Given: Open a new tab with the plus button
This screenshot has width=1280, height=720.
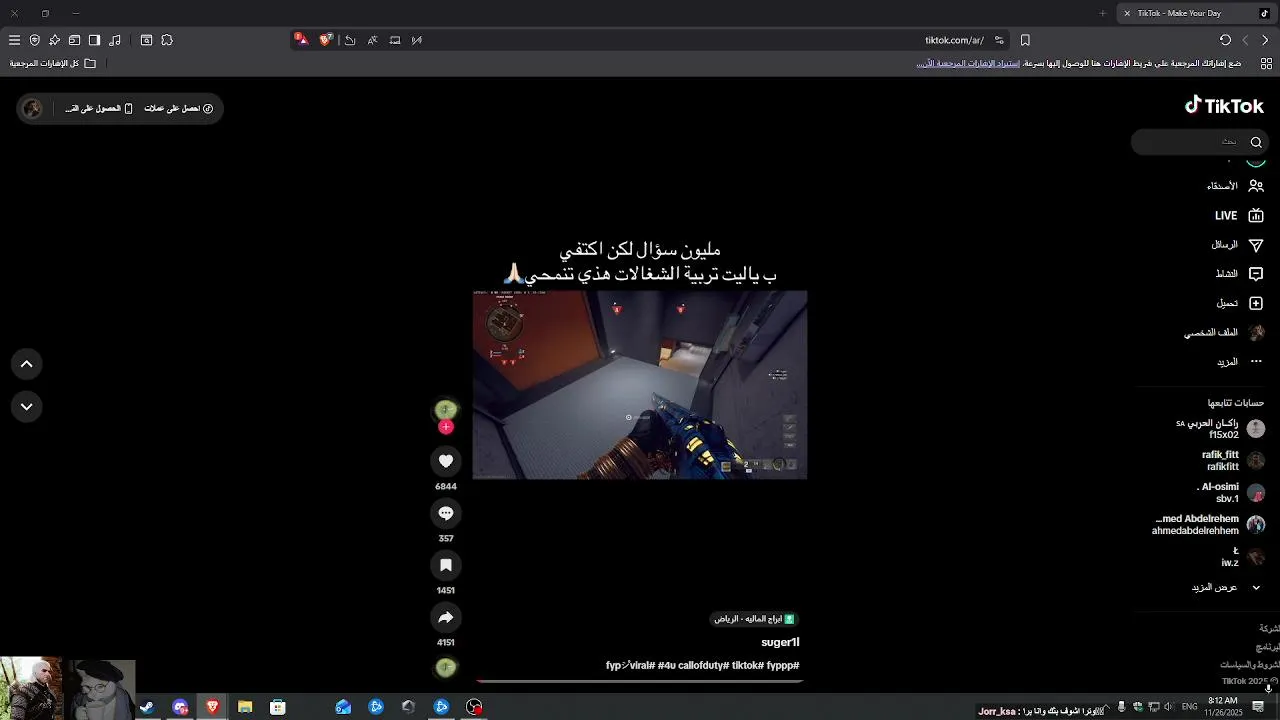Looking at the screenshot, I should point(1103,13).
